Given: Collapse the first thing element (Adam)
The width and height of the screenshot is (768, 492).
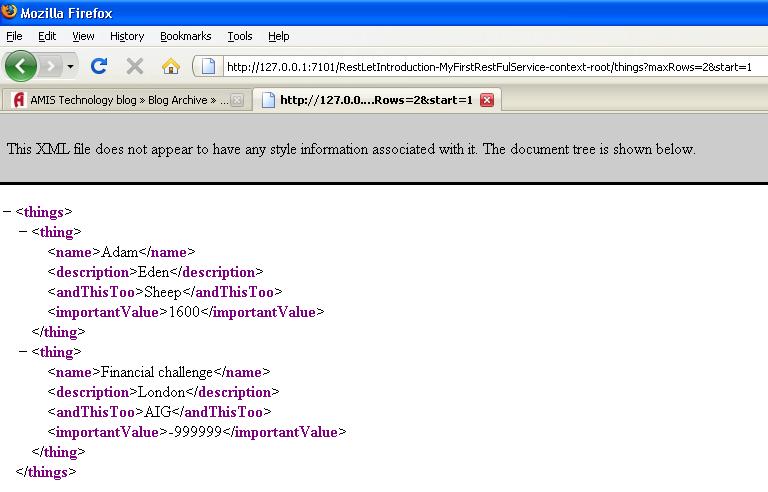Looking at the screenshot, I should (x=23, y=231).
